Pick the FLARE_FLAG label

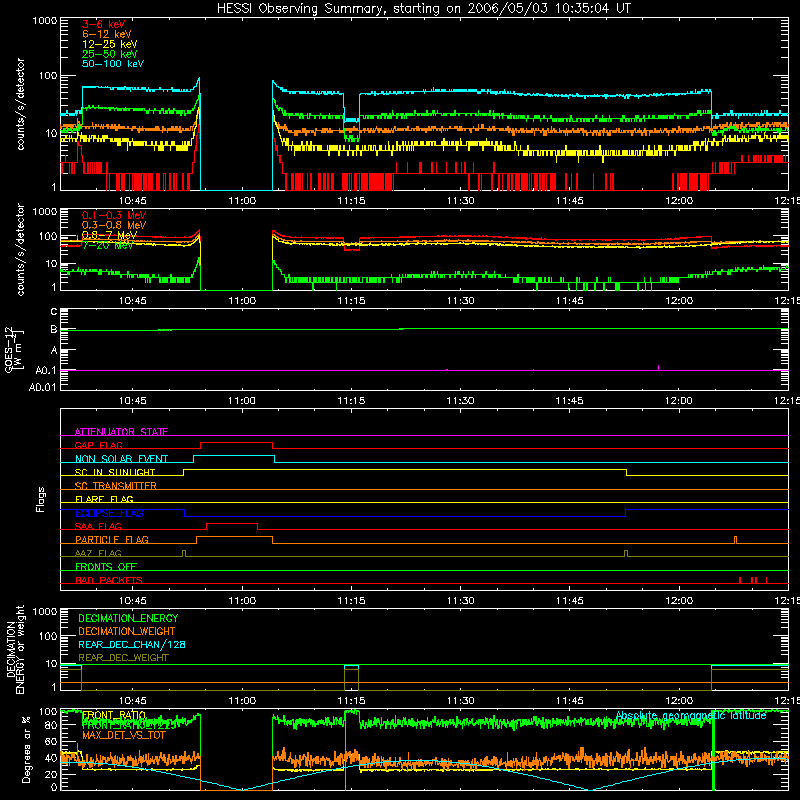104,499
